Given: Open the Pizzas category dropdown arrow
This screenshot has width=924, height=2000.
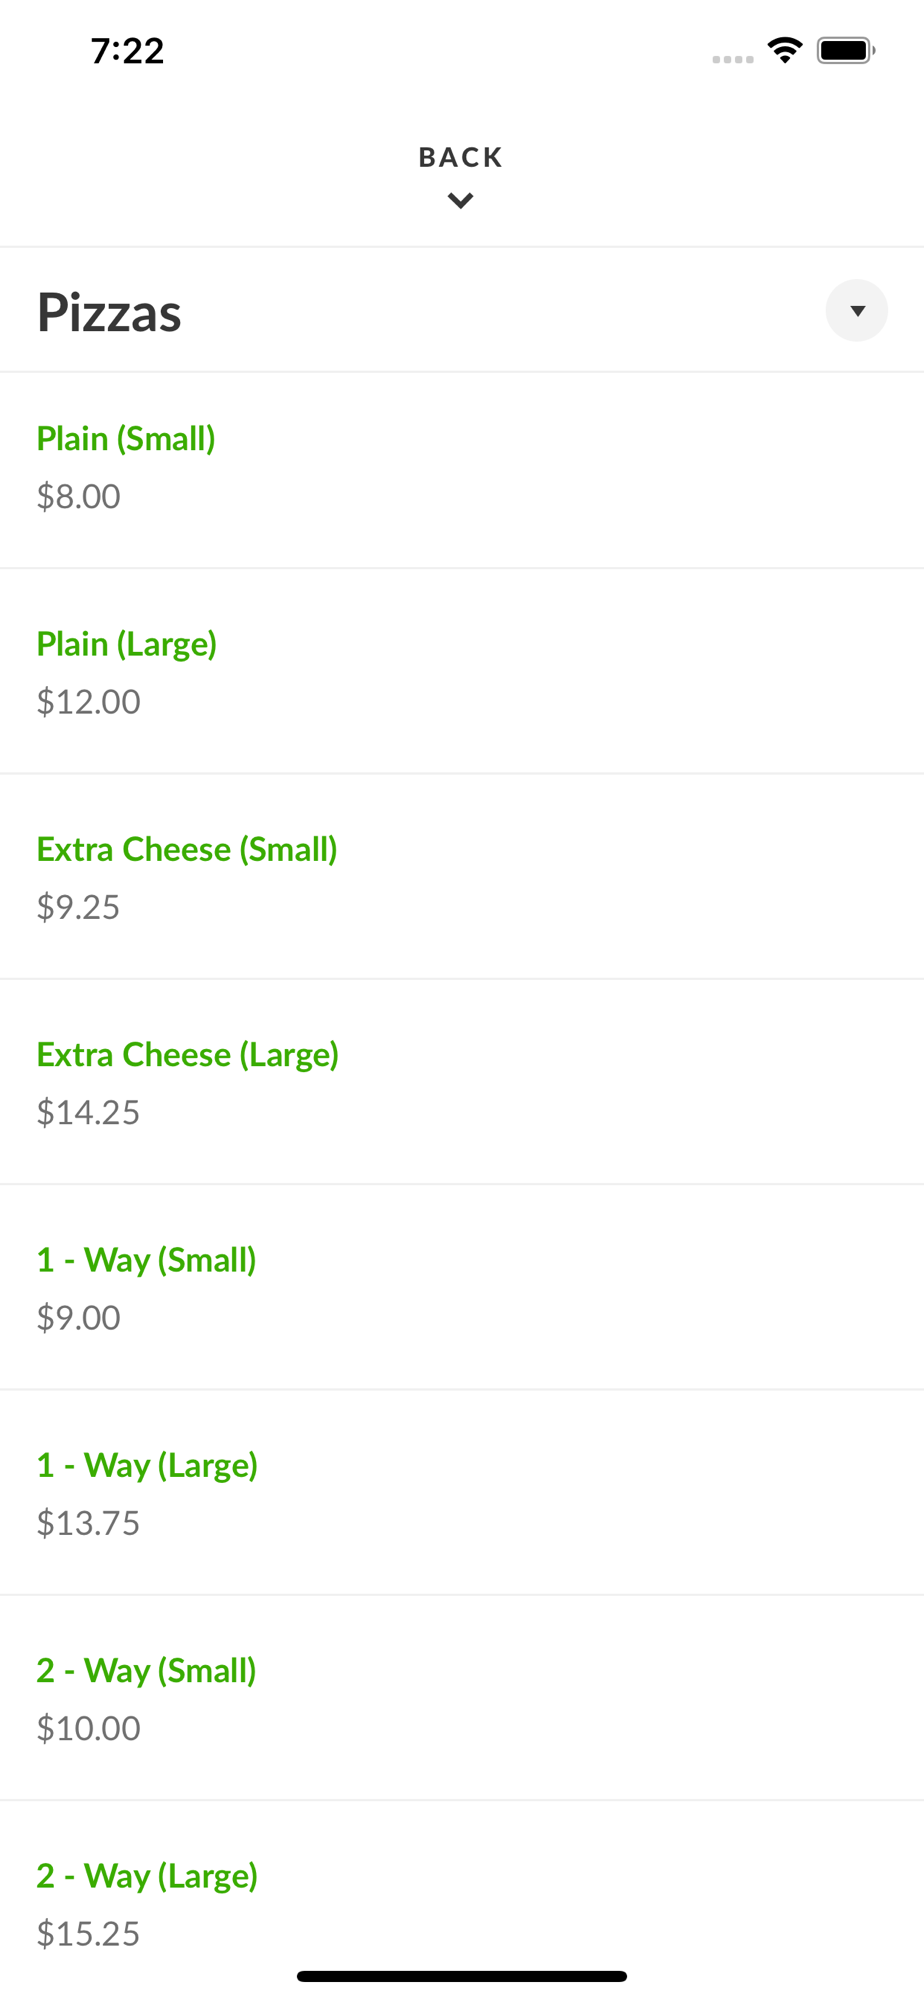Looking at the screenshot, I should click(856, 311).
